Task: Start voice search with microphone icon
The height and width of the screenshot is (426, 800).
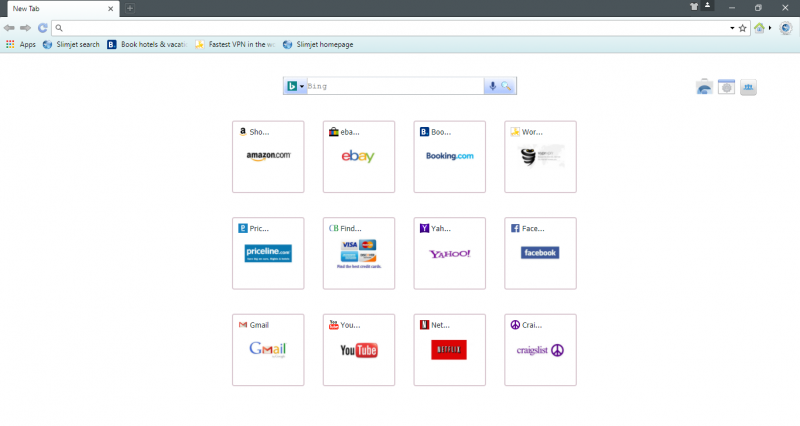Action: (492, 86)
